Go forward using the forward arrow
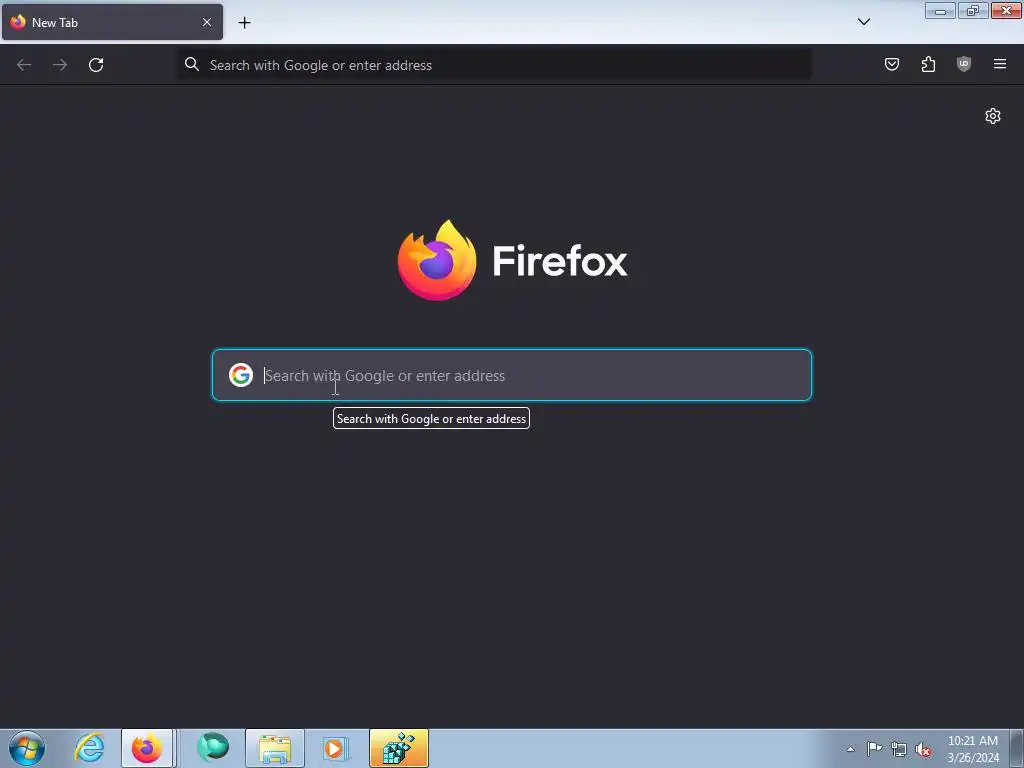1024x768 pixels. pos(60,65)
